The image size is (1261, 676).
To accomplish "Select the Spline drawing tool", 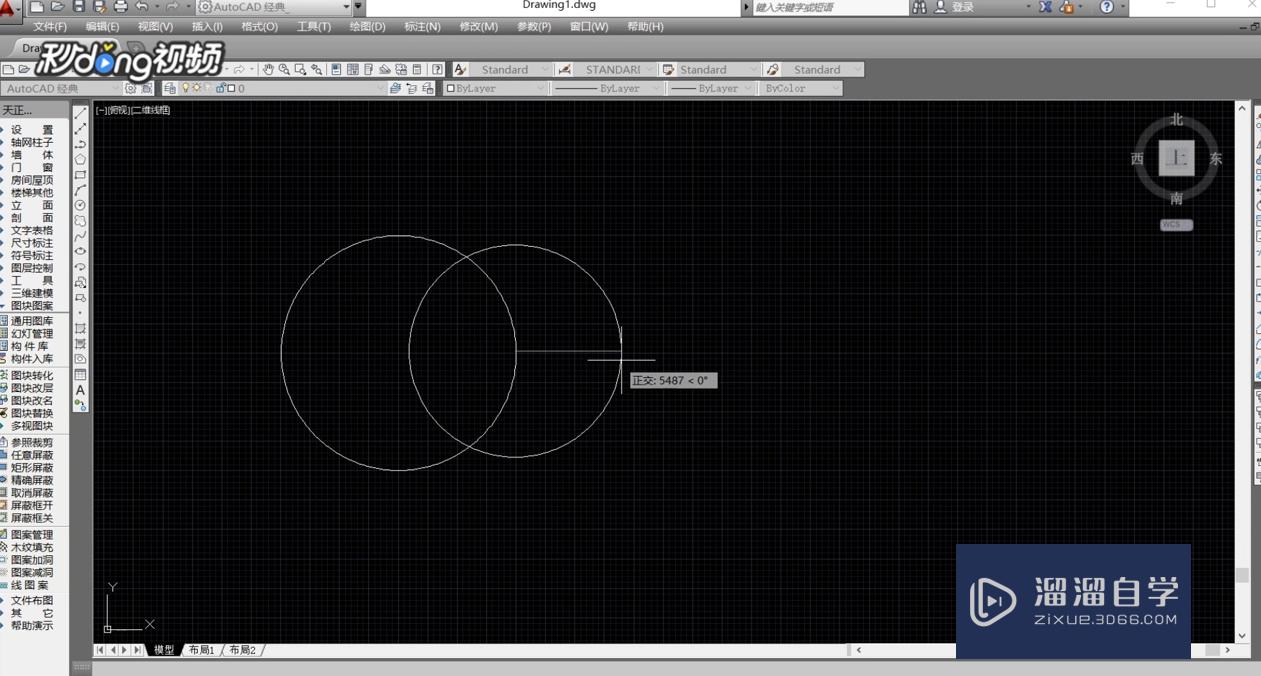I will point(81,236).
